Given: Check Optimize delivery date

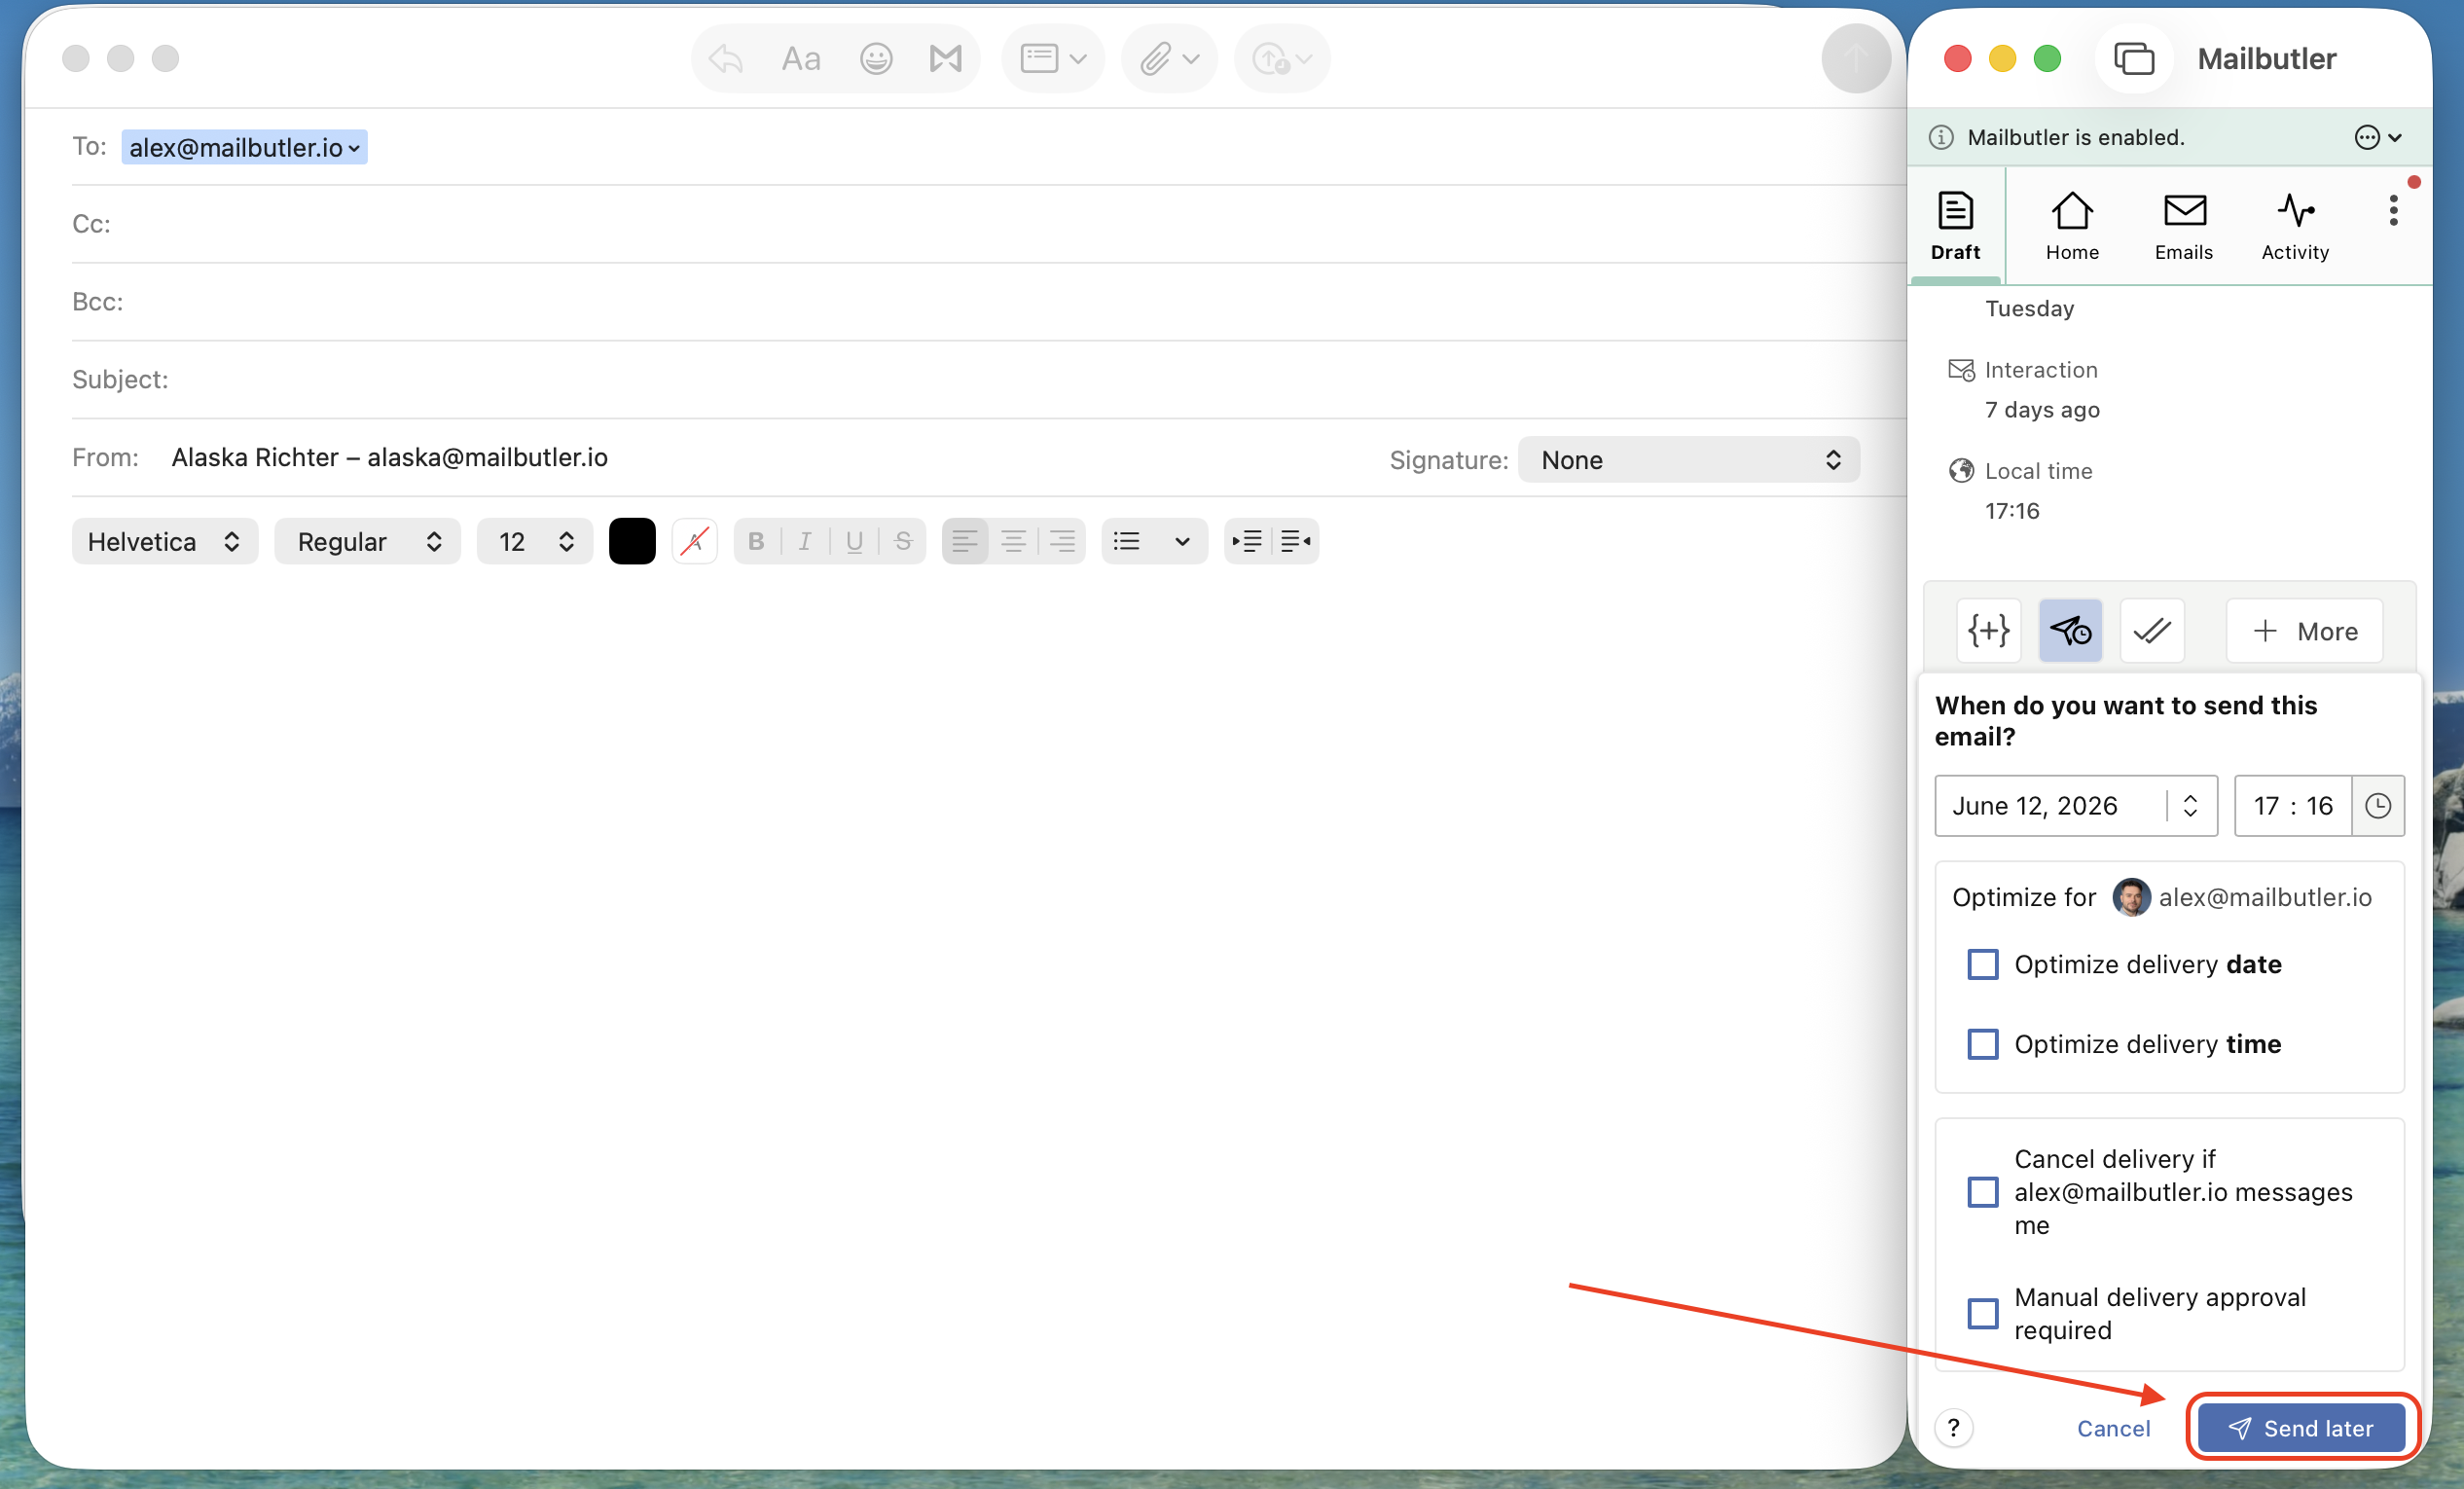Looking at the screenshot, I should pos(1982,965).
